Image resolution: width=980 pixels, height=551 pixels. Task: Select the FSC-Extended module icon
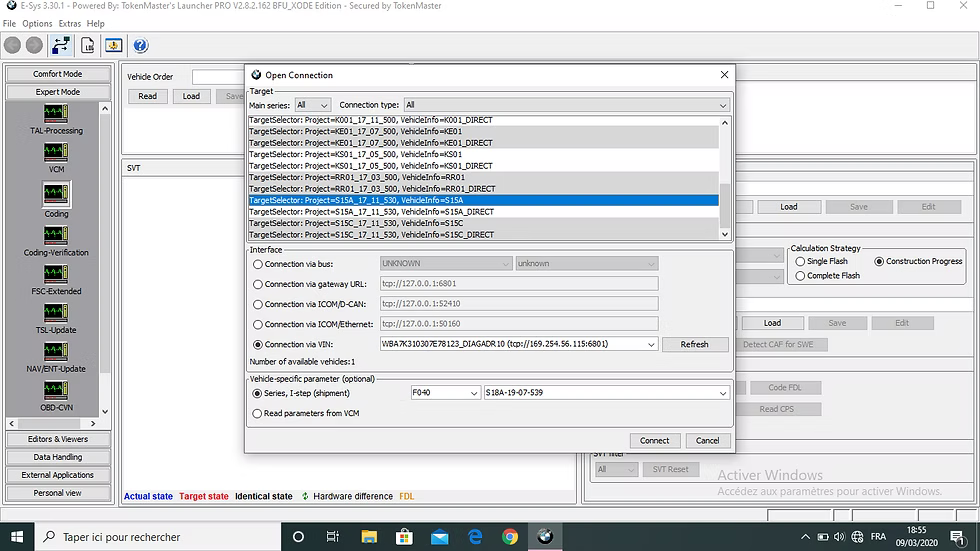(x=56, y=274)
